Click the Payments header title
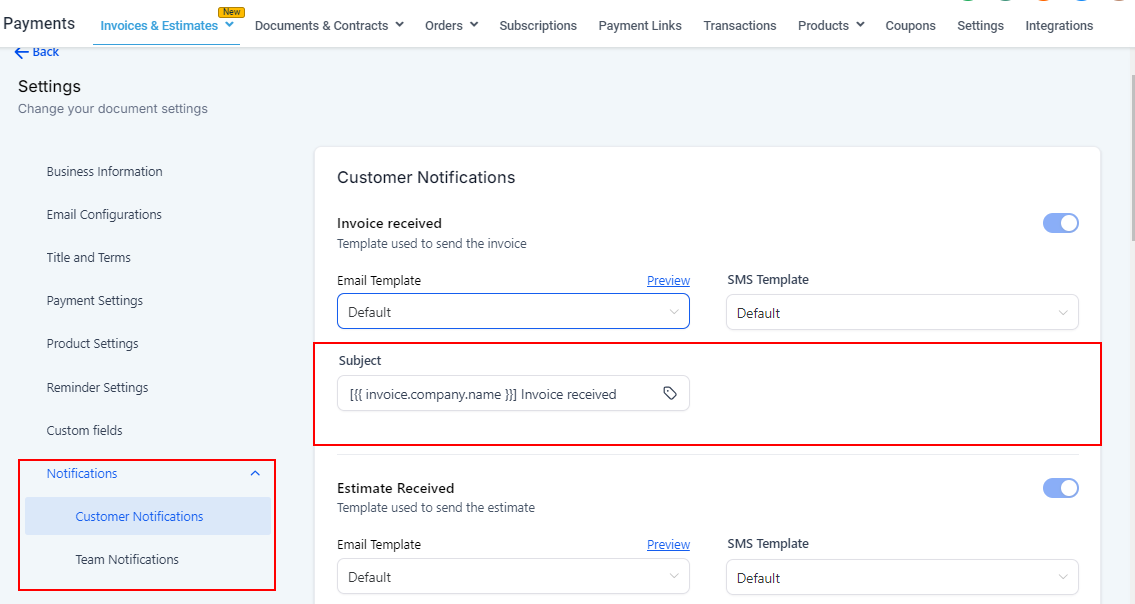This screenshot has height=604, width=1135. click(x=39, y=23)
